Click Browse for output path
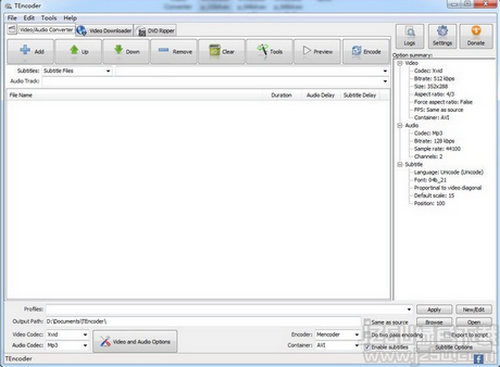 pos(434,322)
